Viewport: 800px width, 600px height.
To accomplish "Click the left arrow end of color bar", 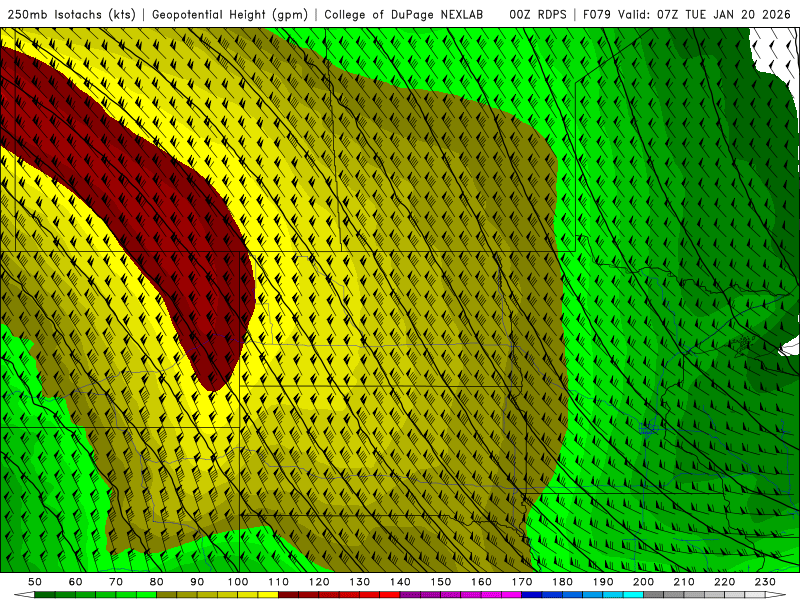I will pyautogui.click(x=24, y=595).
